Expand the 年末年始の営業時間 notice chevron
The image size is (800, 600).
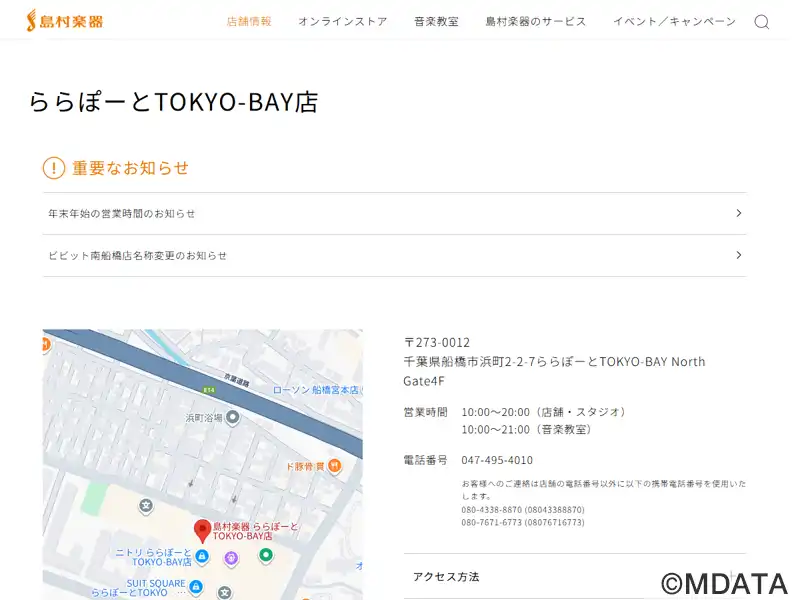coord(738,213)
